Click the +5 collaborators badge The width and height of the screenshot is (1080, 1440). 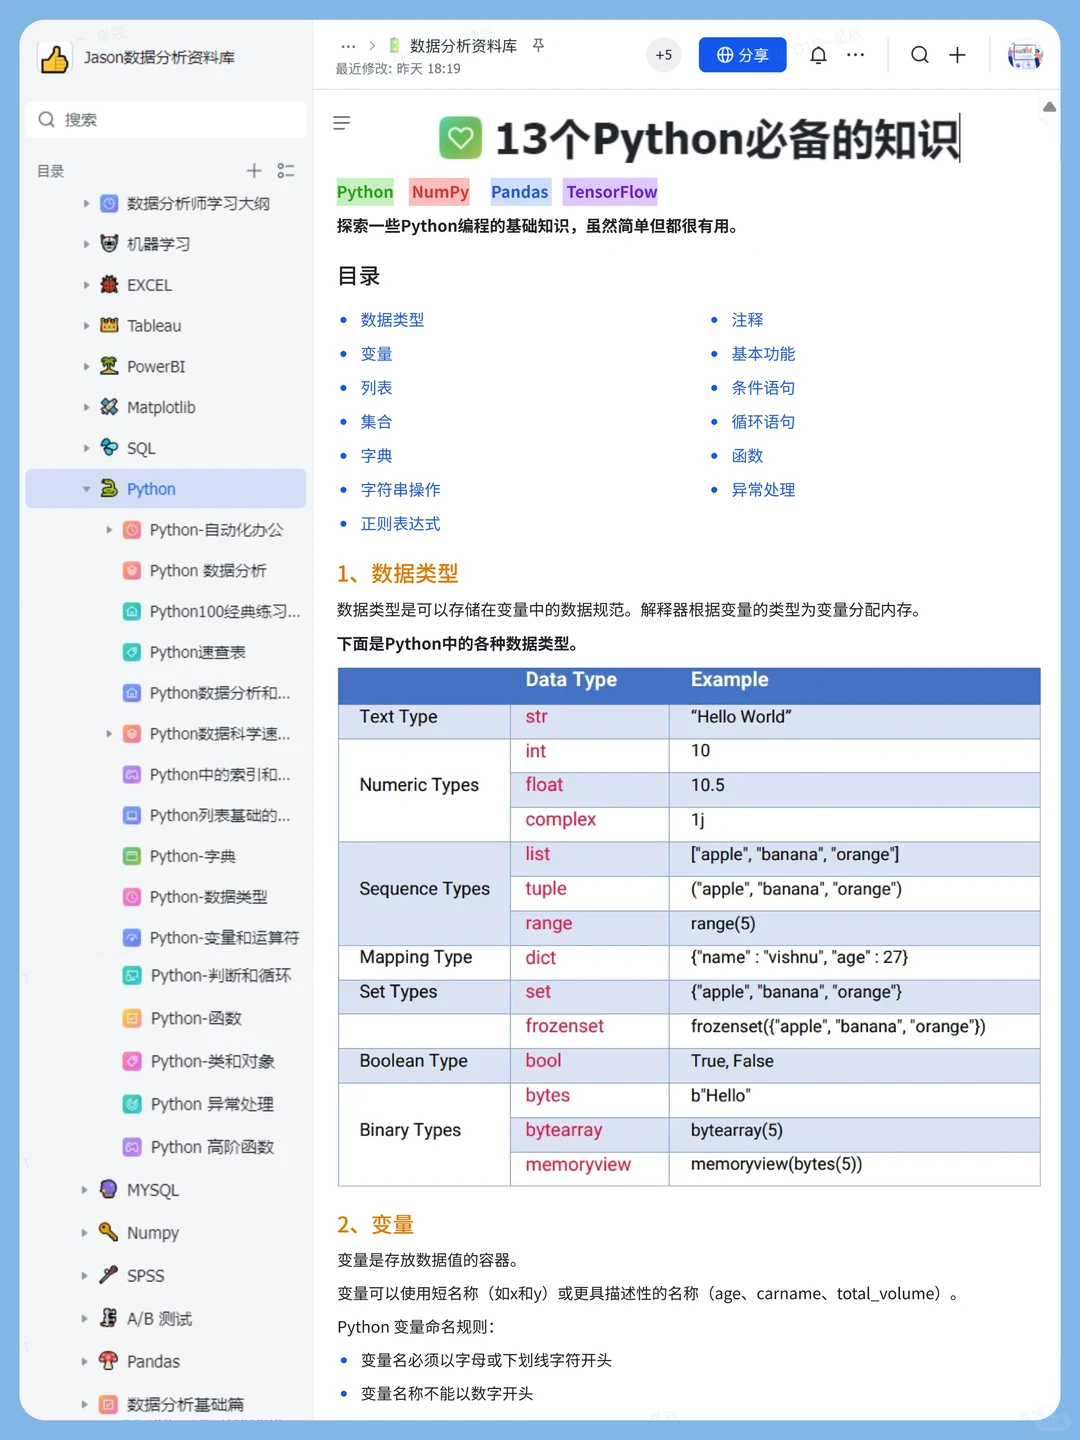coord(663,55)
